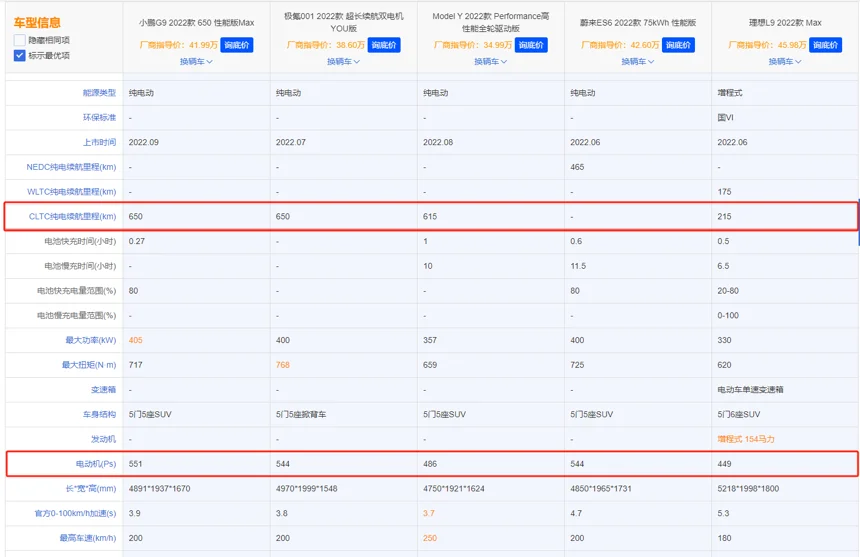Viewport: 860px width, 557px height.
Task: Open 换辆车 dropdown under 蔚来ES6
Action: pos(638,61)
